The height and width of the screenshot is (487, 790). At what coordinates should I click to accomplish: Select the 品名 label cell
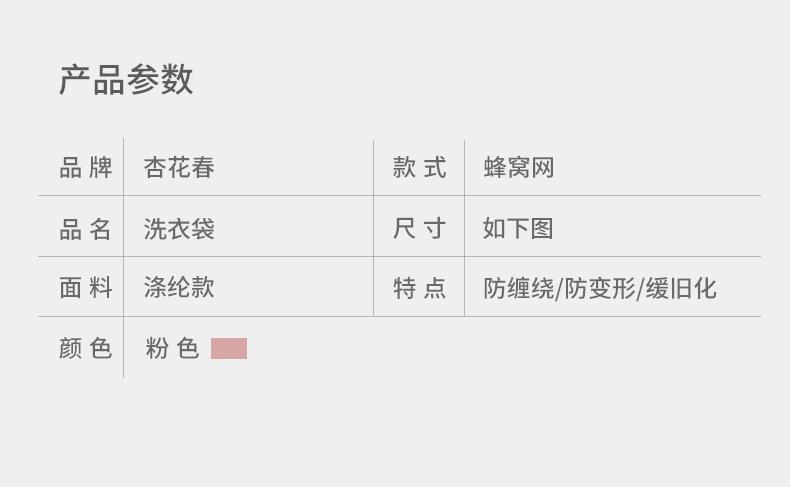coord(86,229)
